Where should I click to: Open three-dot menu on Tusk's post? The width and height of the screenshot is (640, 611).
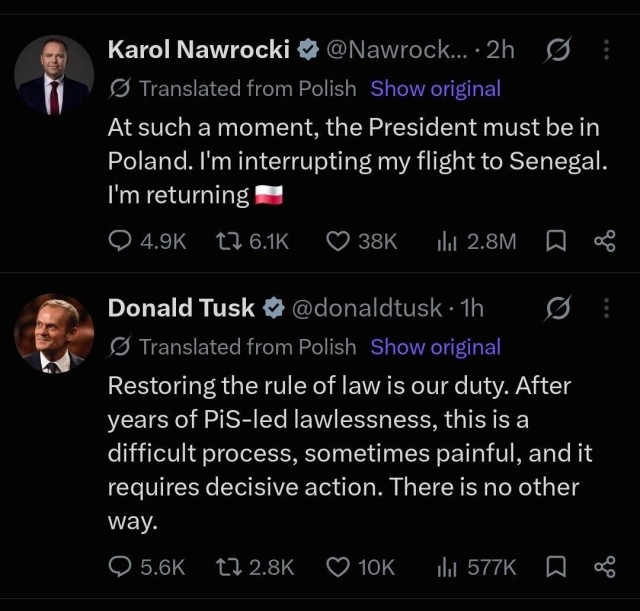pos(607,308)
